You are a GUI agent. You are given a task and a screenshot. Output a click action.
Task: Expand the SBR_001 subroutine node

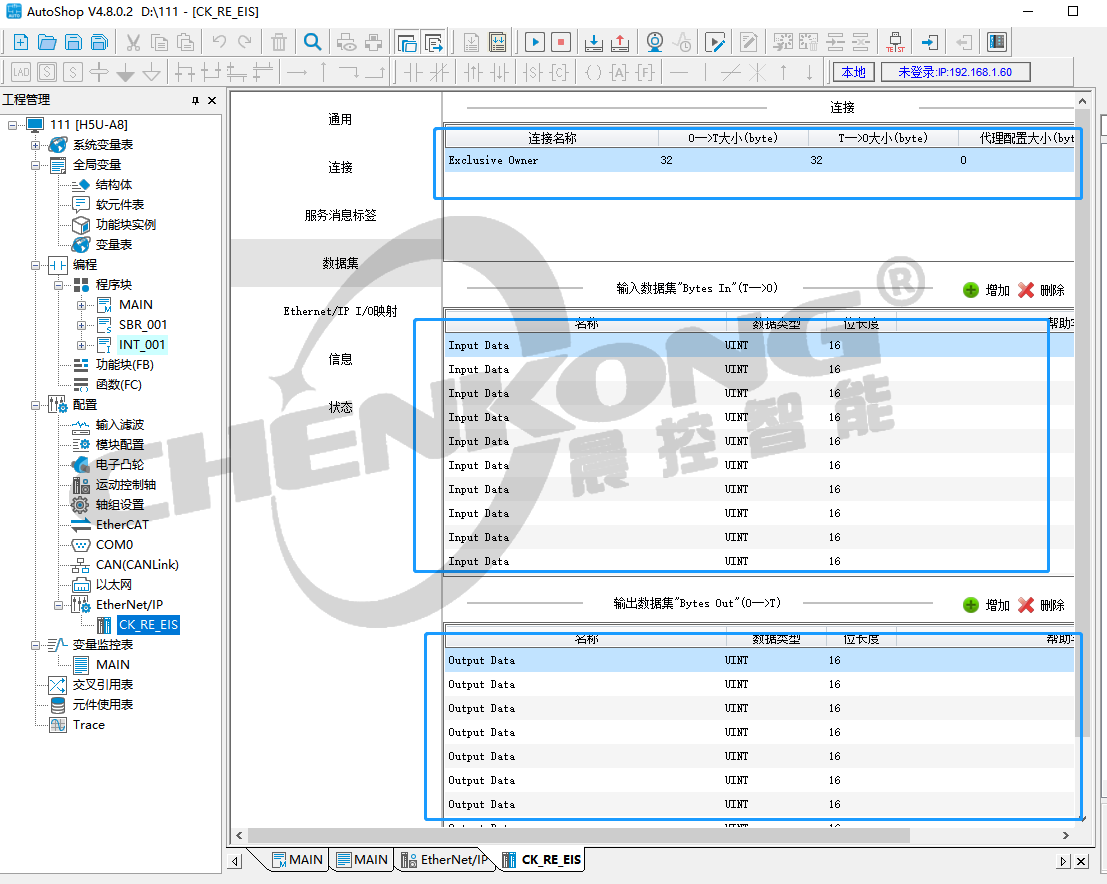click(x=81, y=325)
